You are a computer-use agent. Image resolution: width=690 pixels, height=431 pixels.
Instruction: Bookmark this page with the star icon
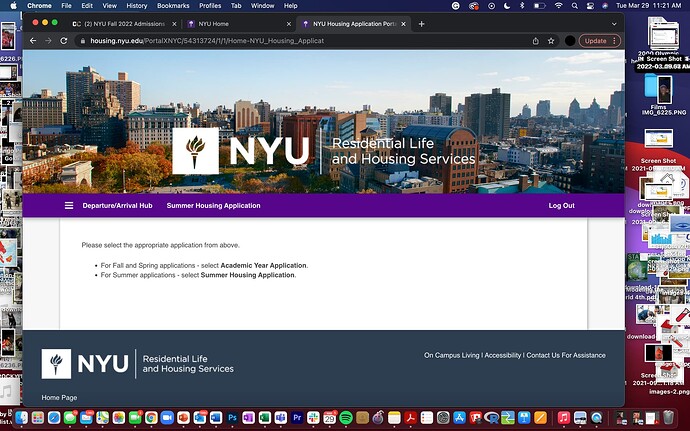551,41
